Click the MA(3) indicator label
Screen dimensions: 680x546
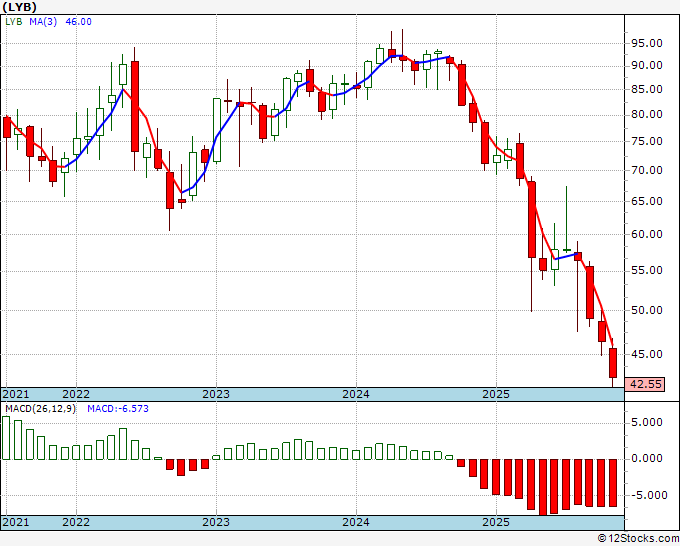coord(43,22)
